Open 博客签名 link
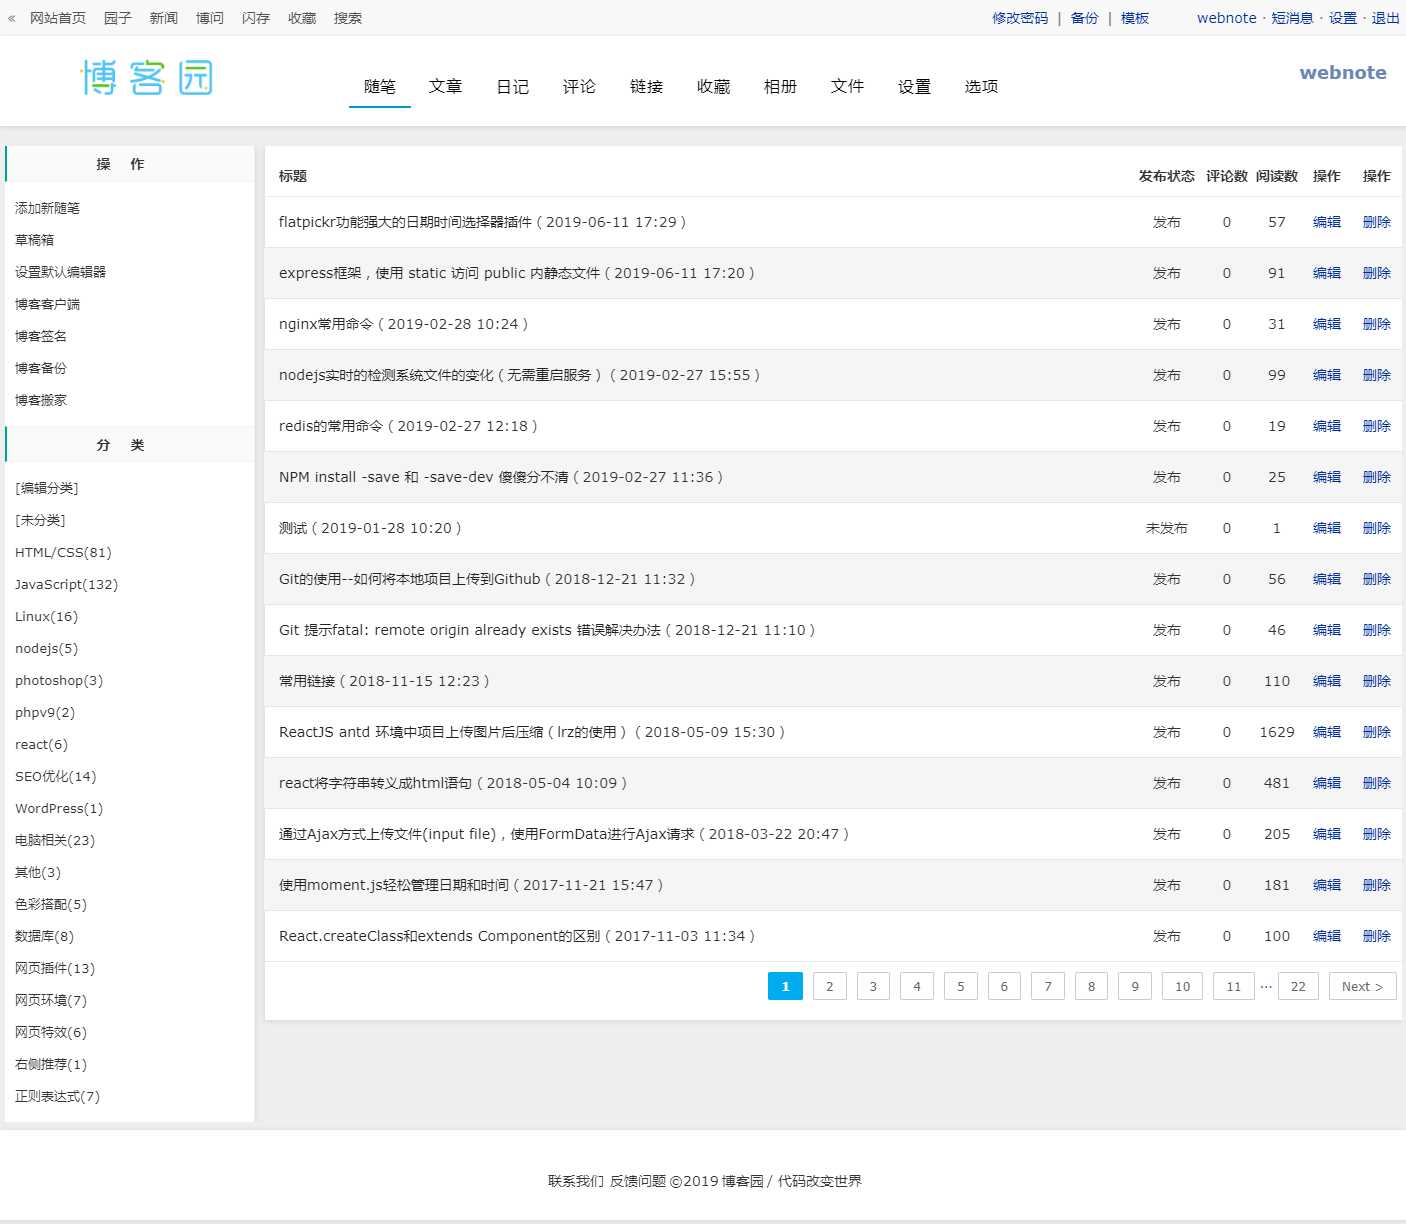The image size is (1406, 1224). 41,336
